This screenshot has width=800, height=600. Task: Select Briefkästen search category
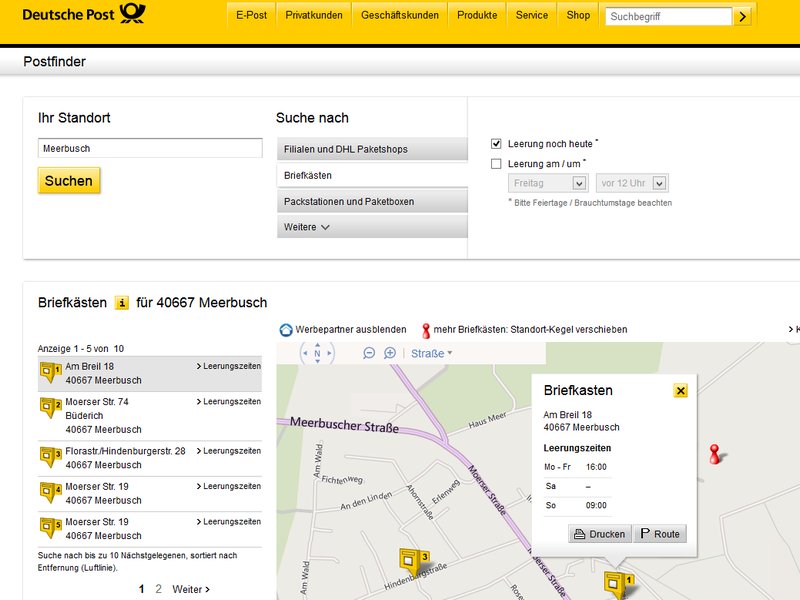click(372, 176)
